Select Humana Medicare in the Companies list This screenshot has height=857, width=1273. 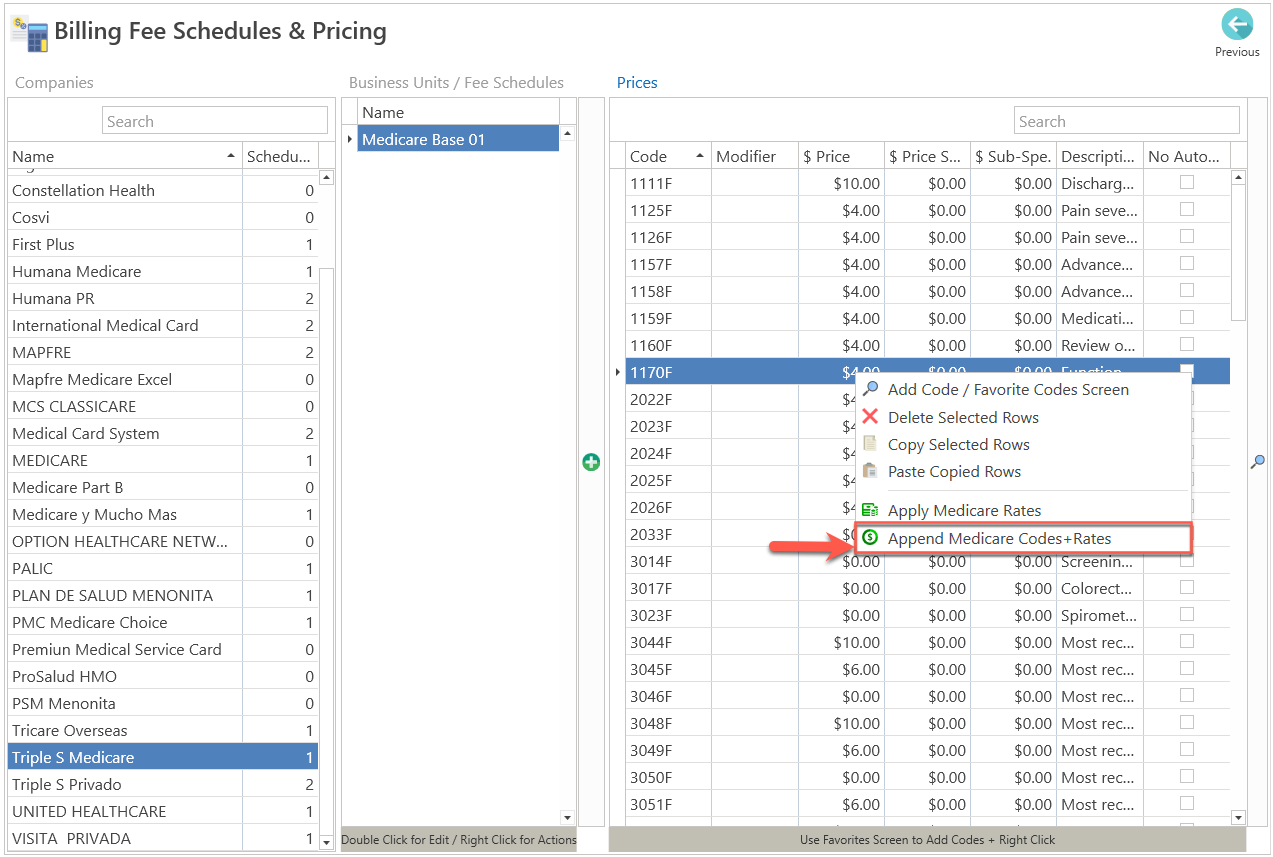(x=163, y=271)
